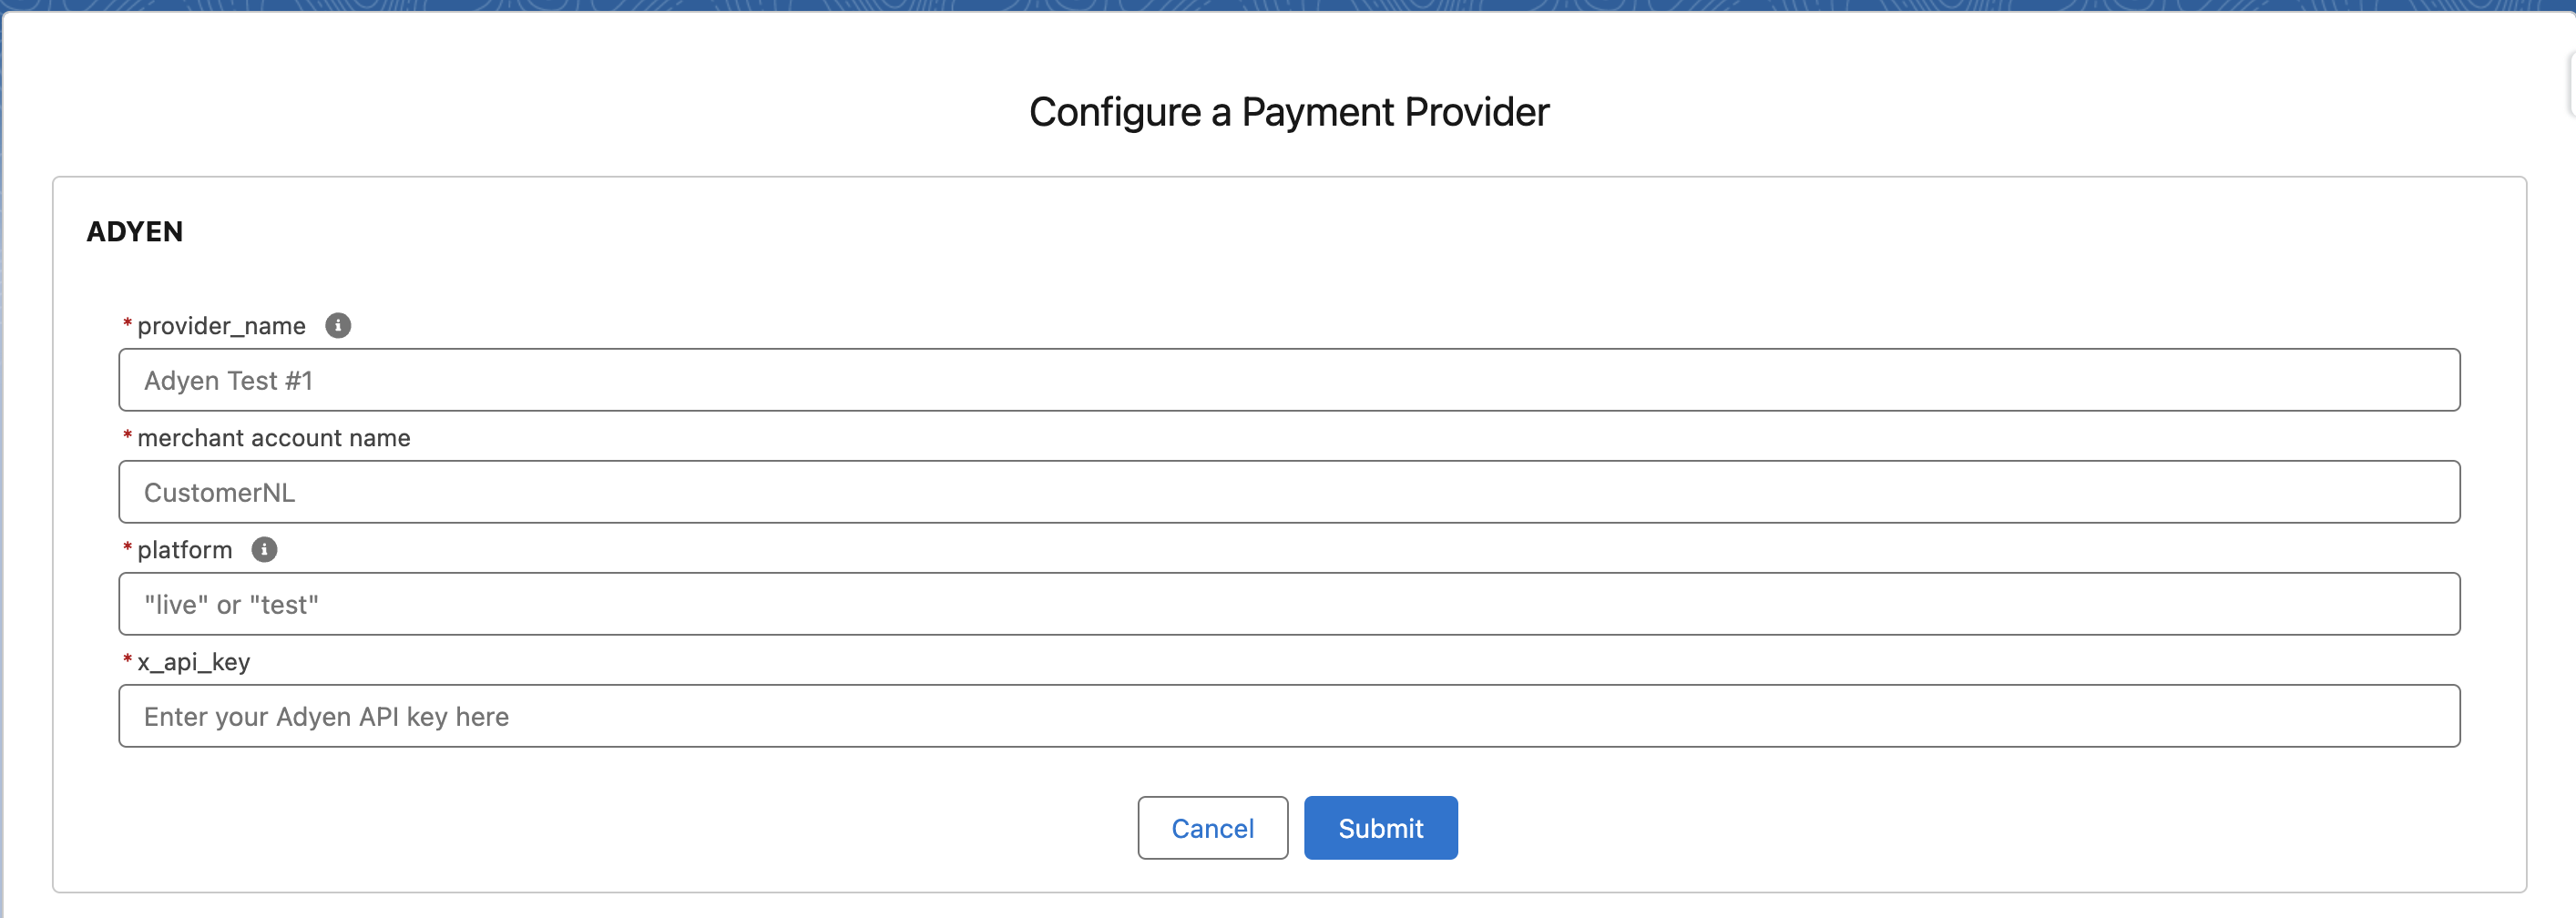This screenshot has height=918, width=2576.
Task: Click the platform field info icon
Action: coord(264,548)
